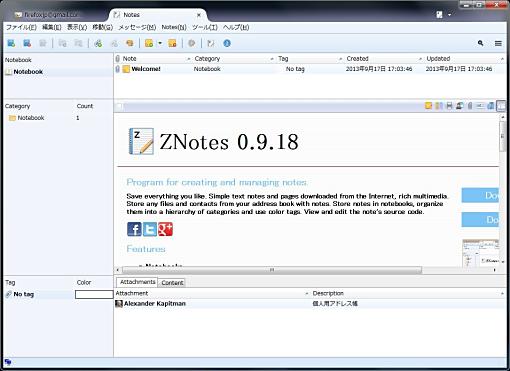
Task: Select the No tag entry in Tag panel
Action: (x=23, y=294)
